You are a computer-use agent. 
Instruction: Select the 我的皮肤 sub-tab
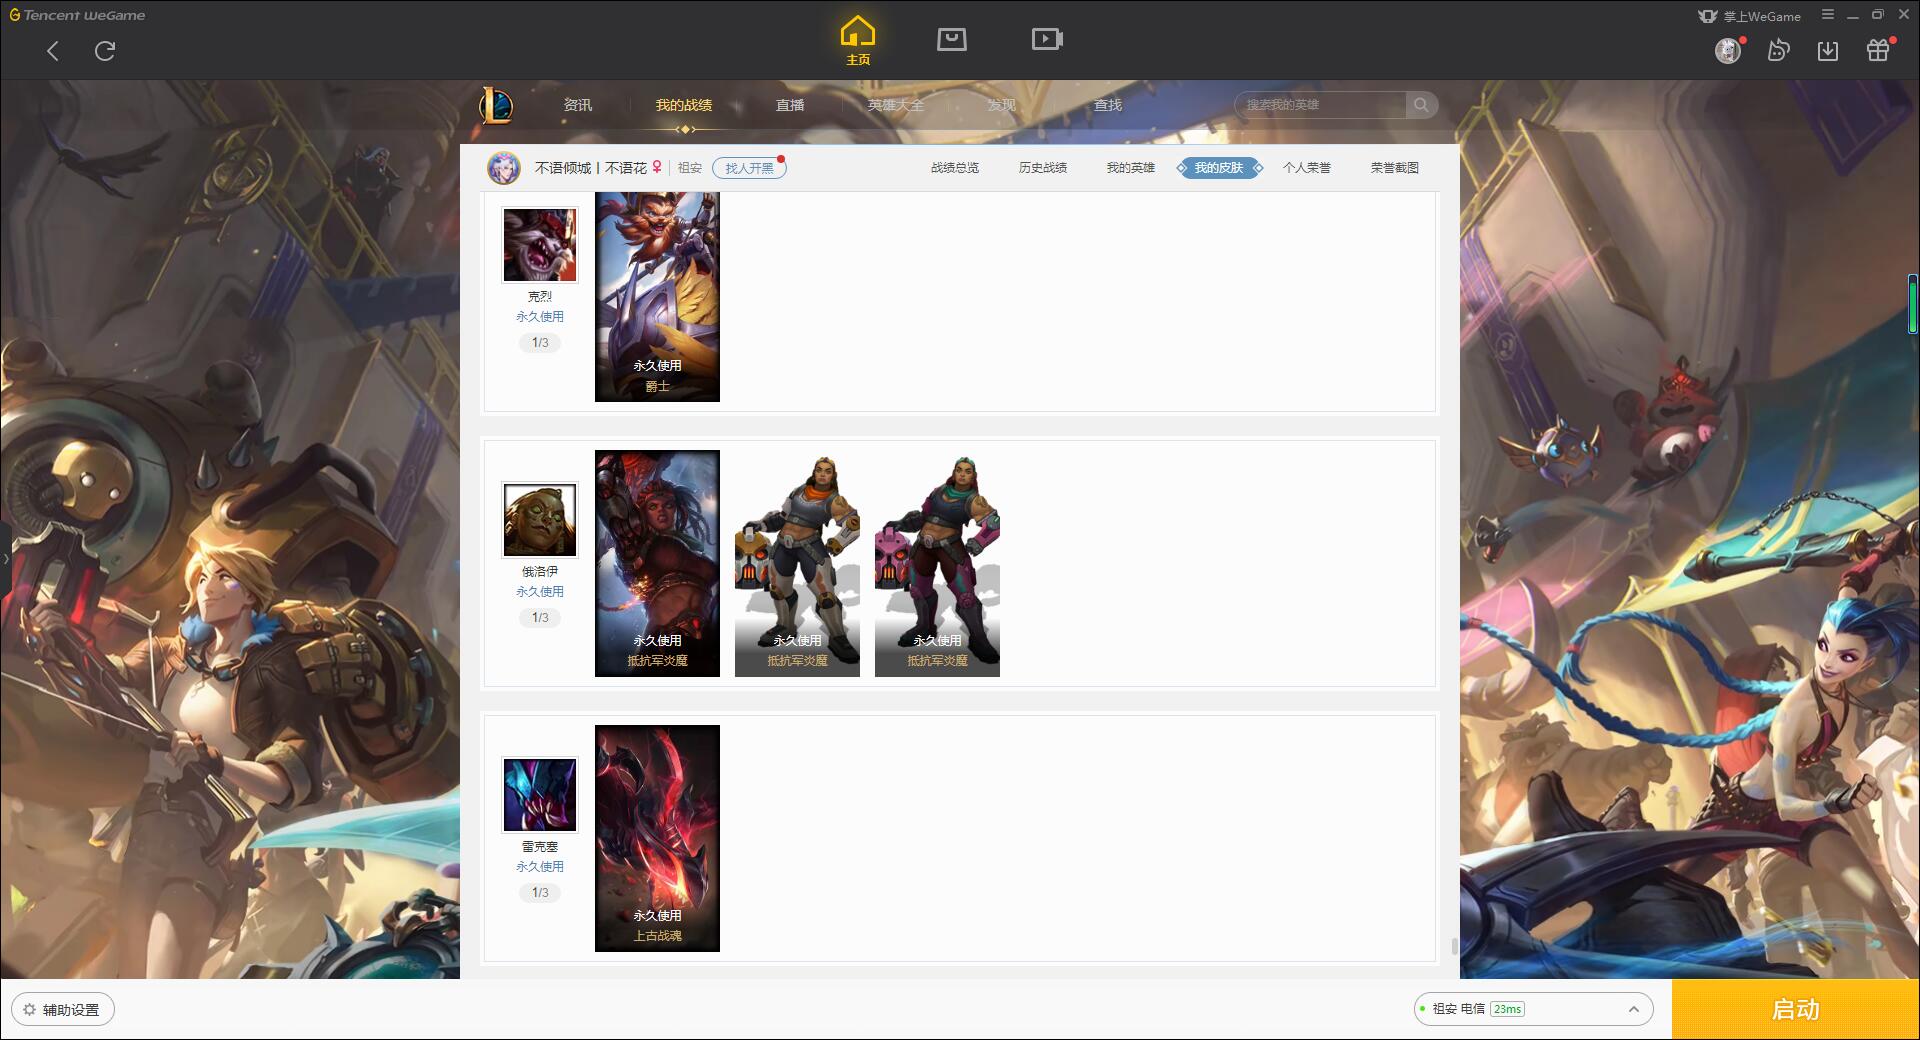pyautogui.click(x=1219, y=168)
